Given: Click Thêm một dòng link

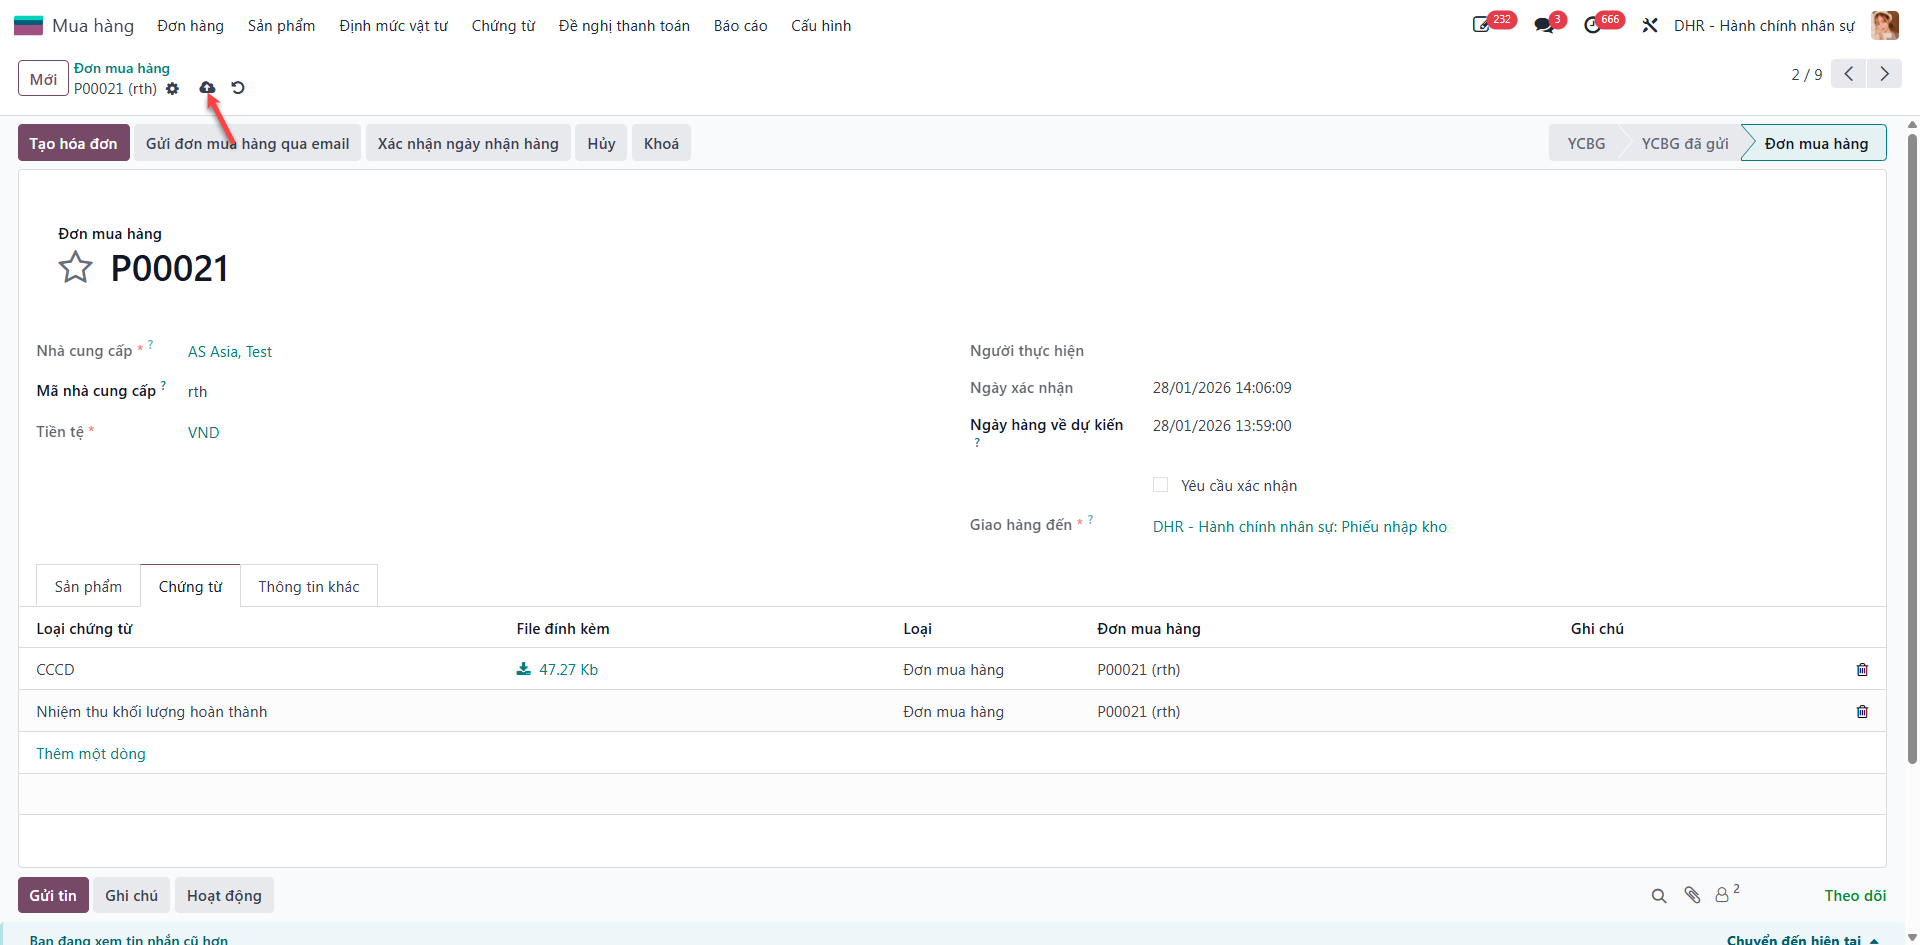Looking at the screenshot, I should [x=91, y=754].
